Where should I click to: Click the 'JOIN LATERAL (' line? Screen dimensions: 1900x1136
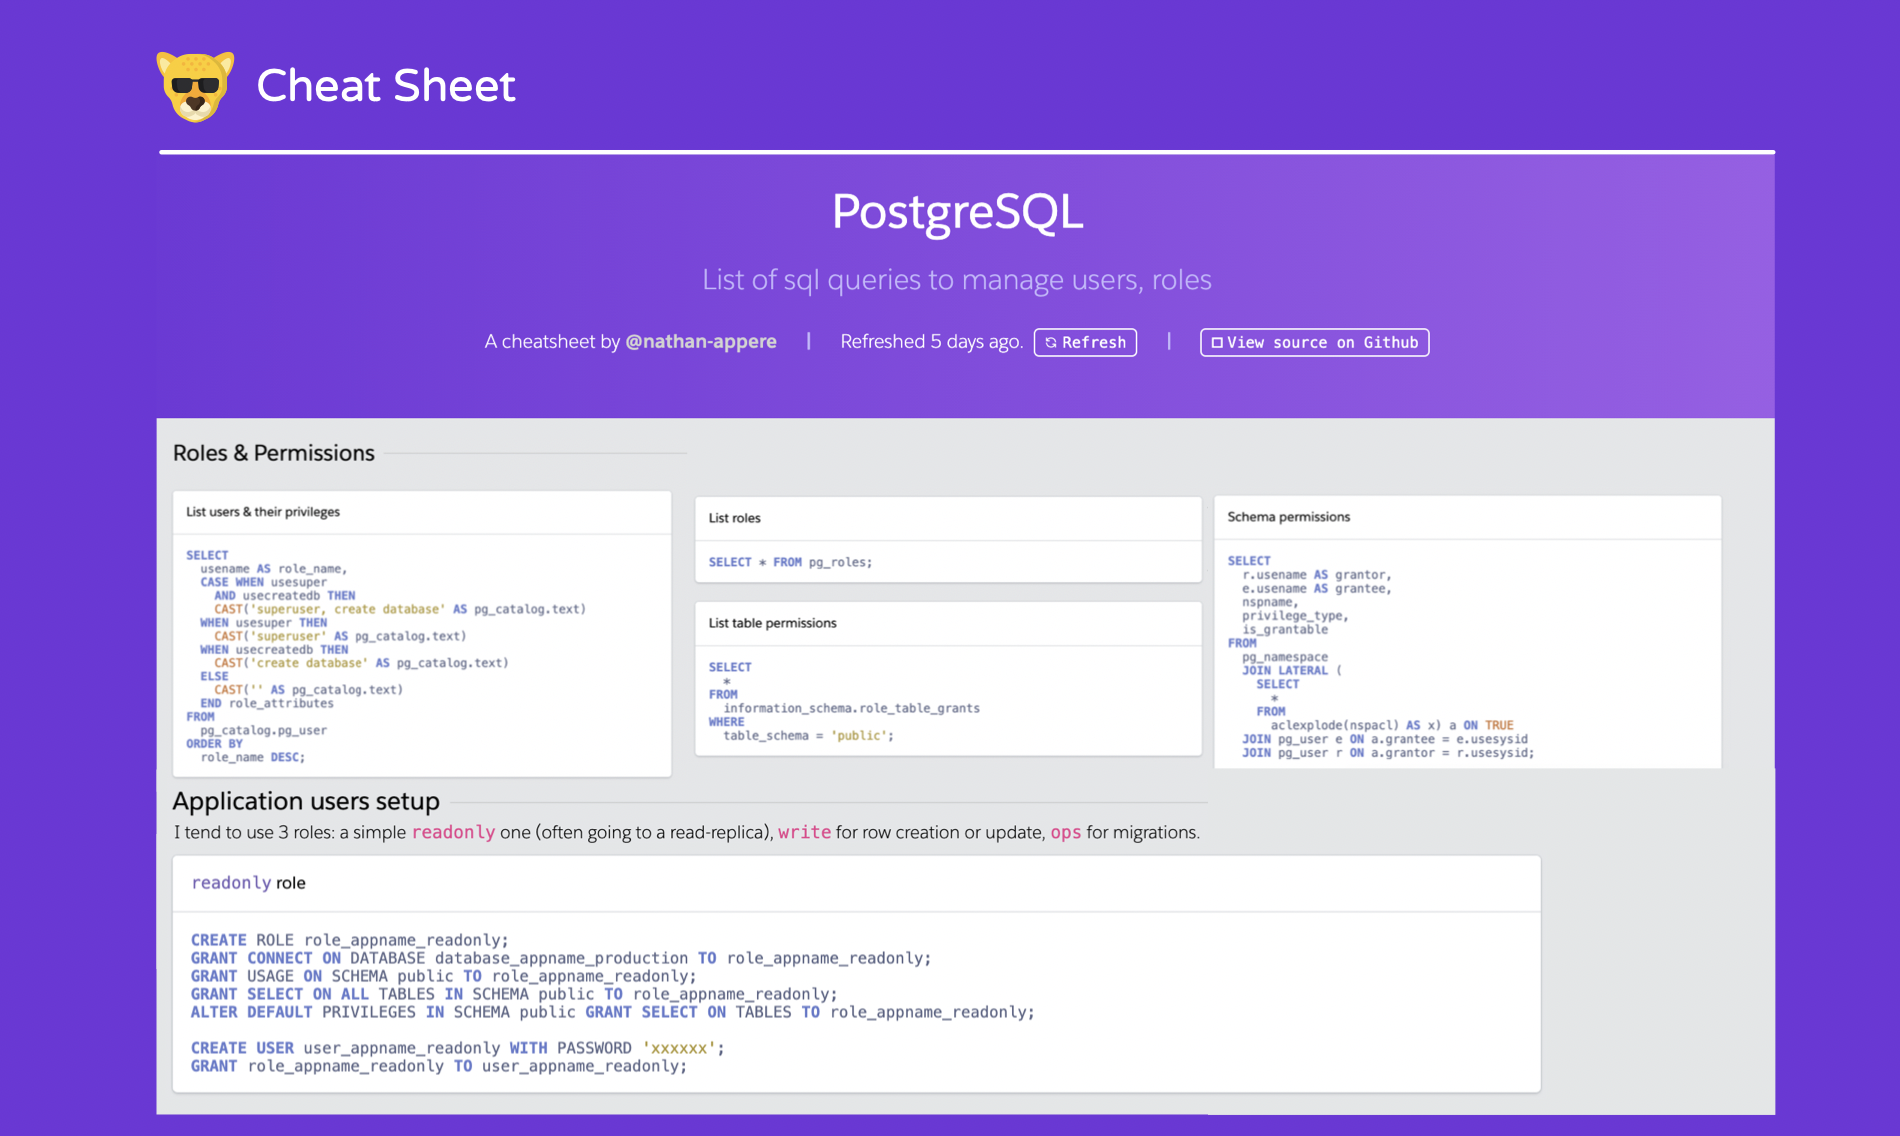click(x=1292, y=670)
